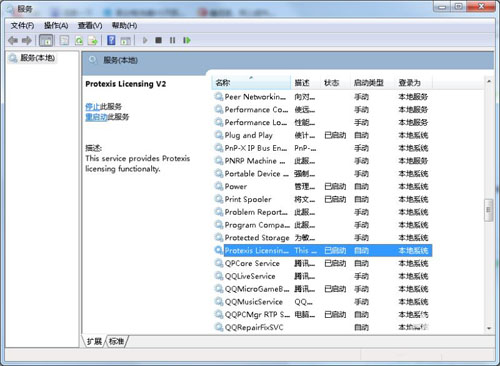This screenshot has width=500, height=366.
Task: Select the QQPCMgr RTP S... row
Action: pyautogui.click(x=322, y=314)
